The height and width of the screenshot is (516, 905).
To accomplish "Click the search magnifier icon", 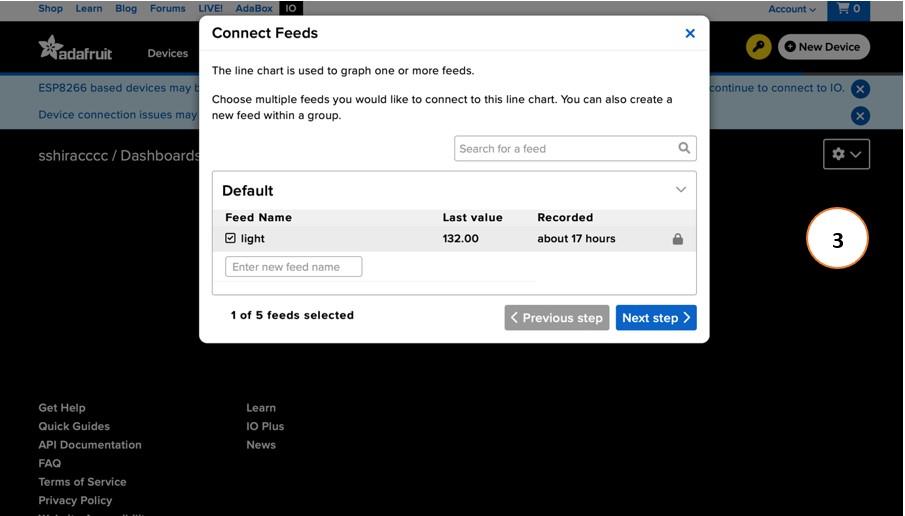I will (x=684, y=148).
